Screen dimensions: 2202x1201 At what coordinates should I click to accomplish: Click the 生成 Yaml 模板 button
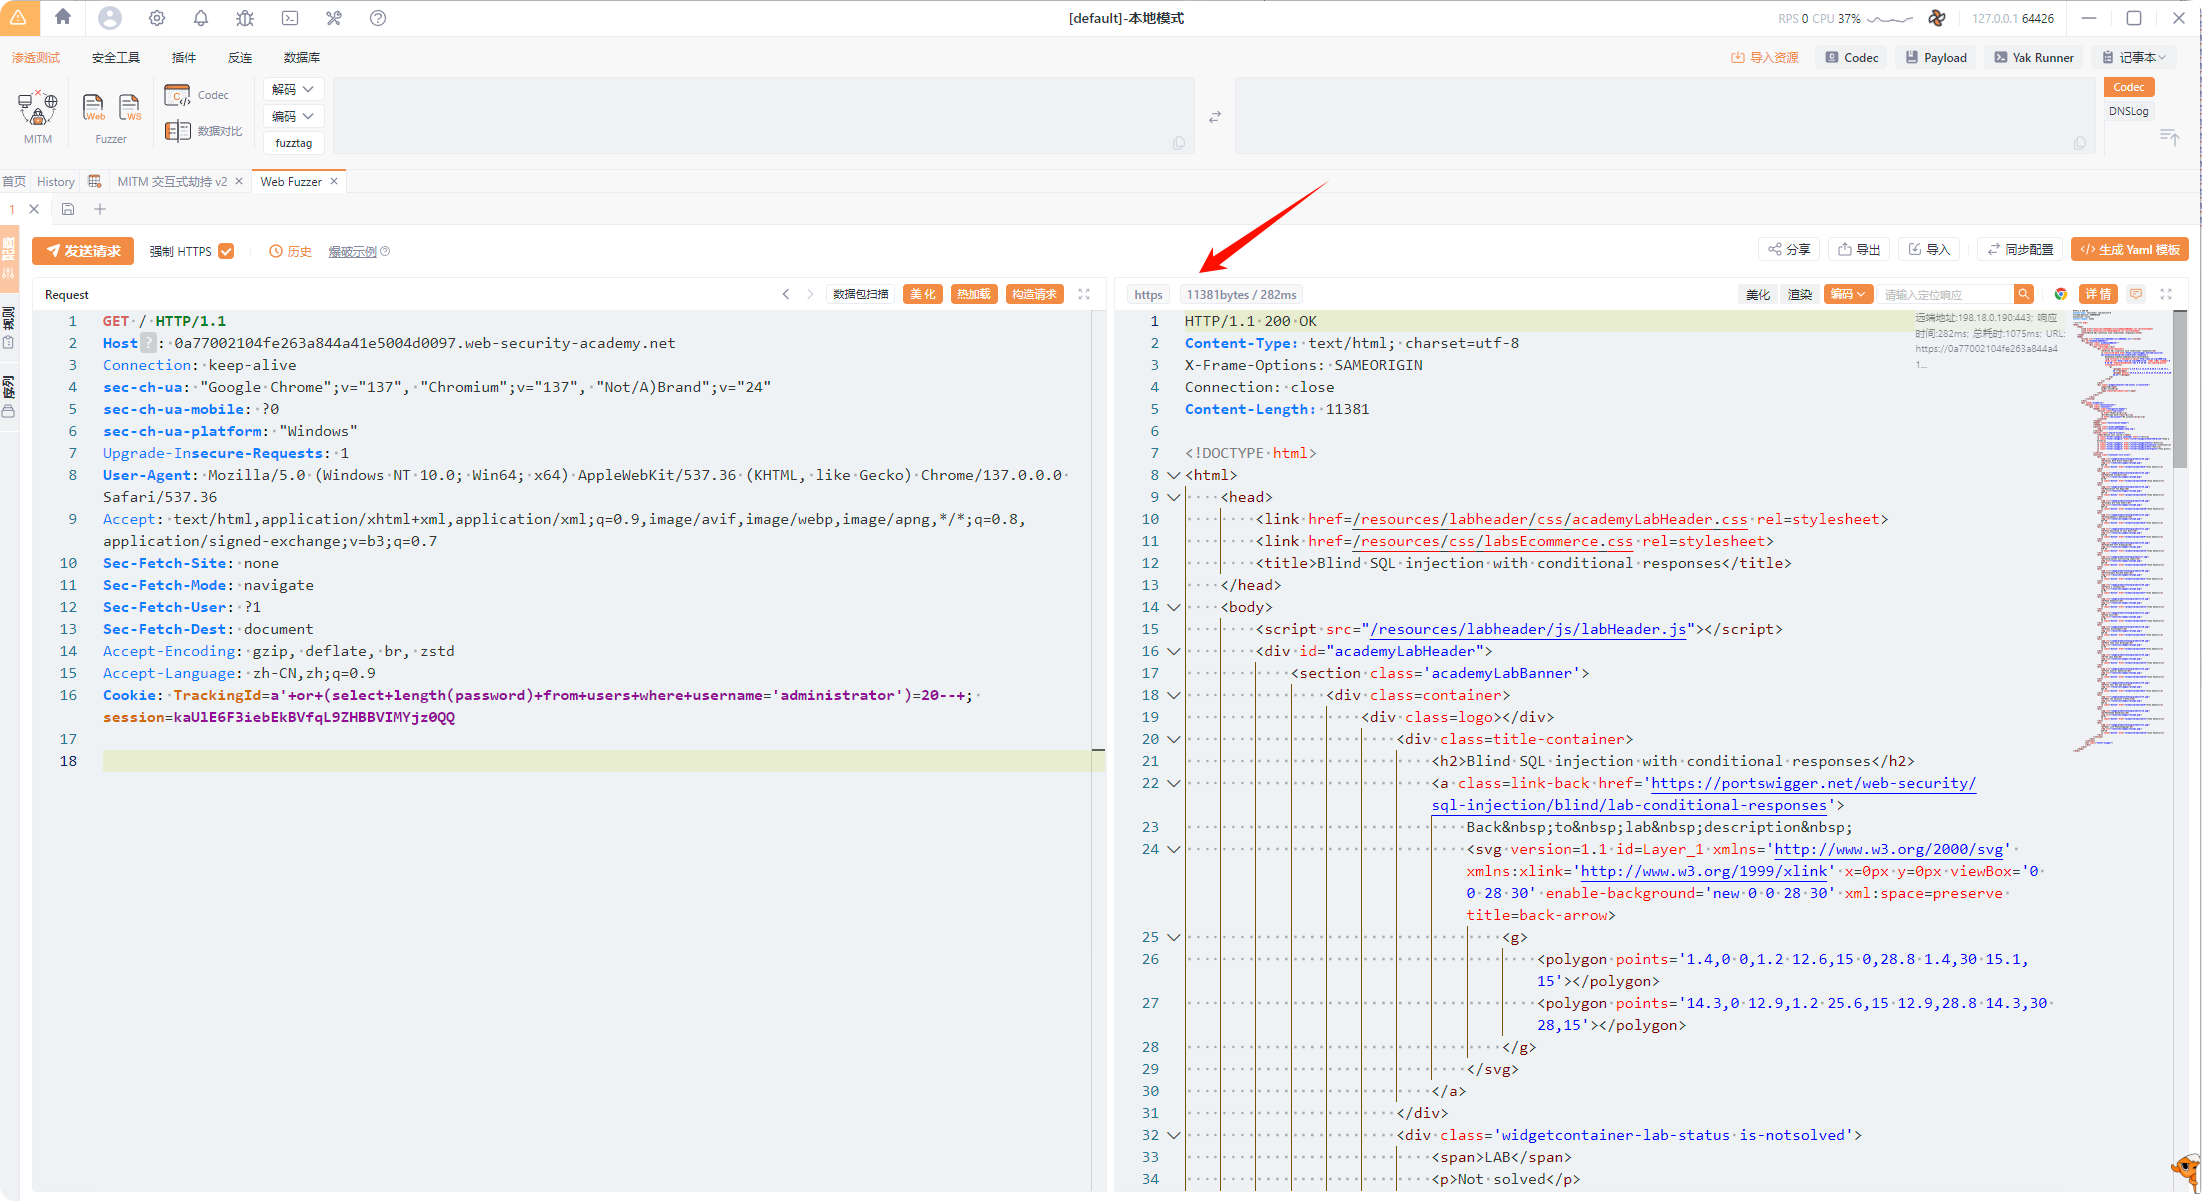coord(2129,250)
